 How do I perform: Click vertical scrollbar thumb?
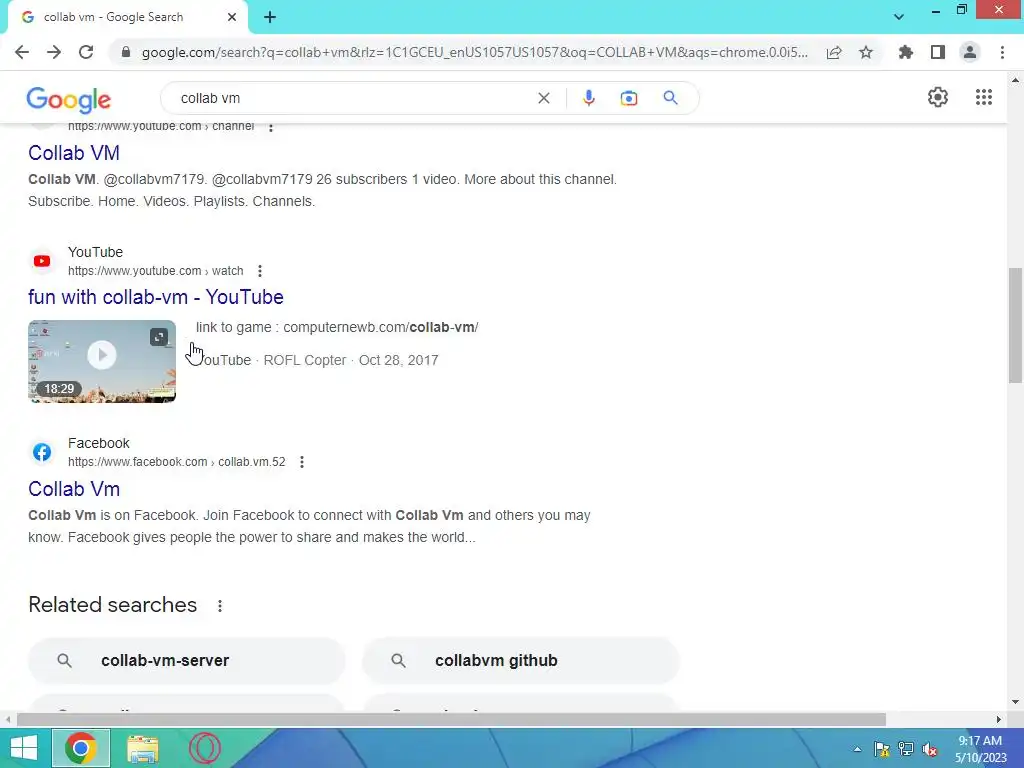click(x=1015, y=325)
